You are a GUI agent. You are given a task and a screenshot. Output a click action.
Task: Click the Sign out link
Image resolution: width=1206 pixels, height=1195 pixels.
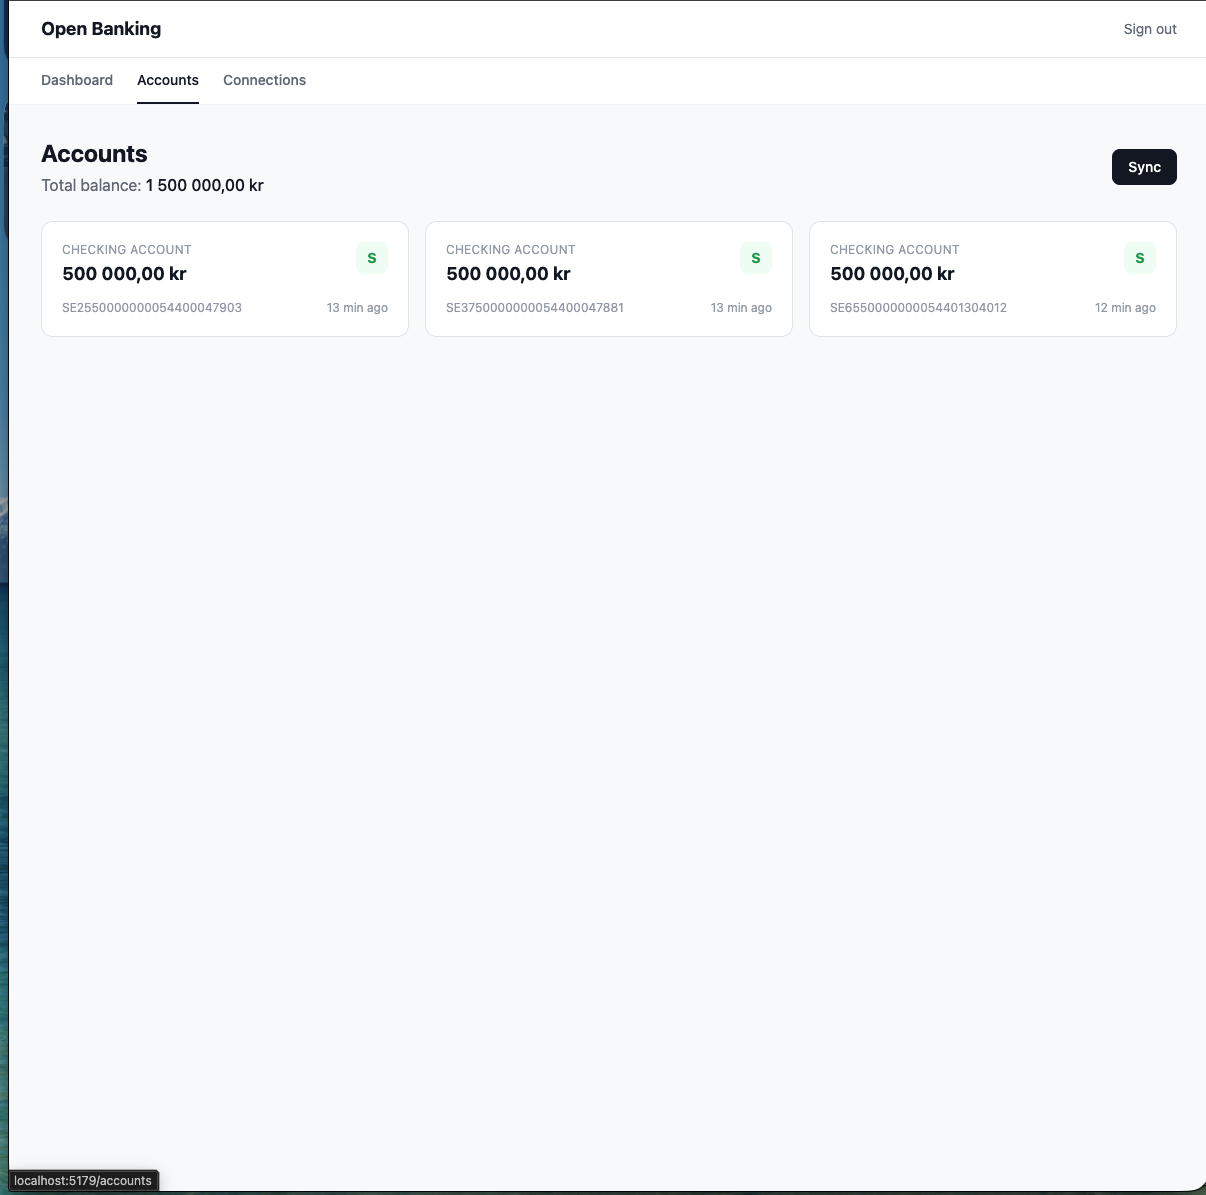click(x=1149, y=29)
